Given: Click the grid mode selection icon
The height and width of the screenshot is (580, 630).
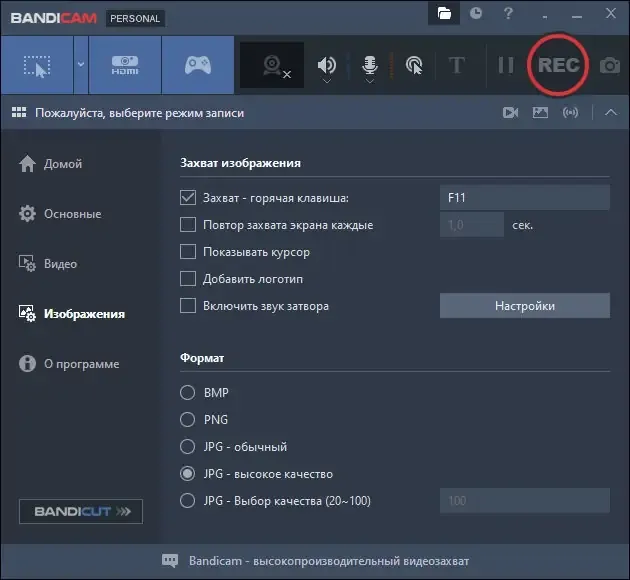Looking at the screenshot, I should pyautogui.click(x=19, y=112).
